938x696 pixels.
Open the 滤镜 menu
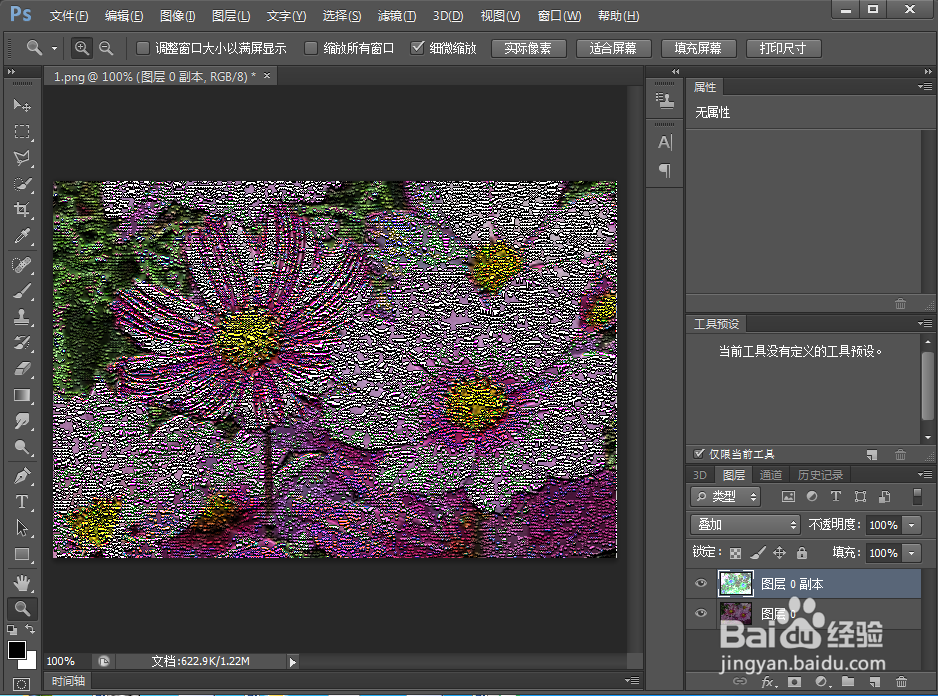pos(397,16)
